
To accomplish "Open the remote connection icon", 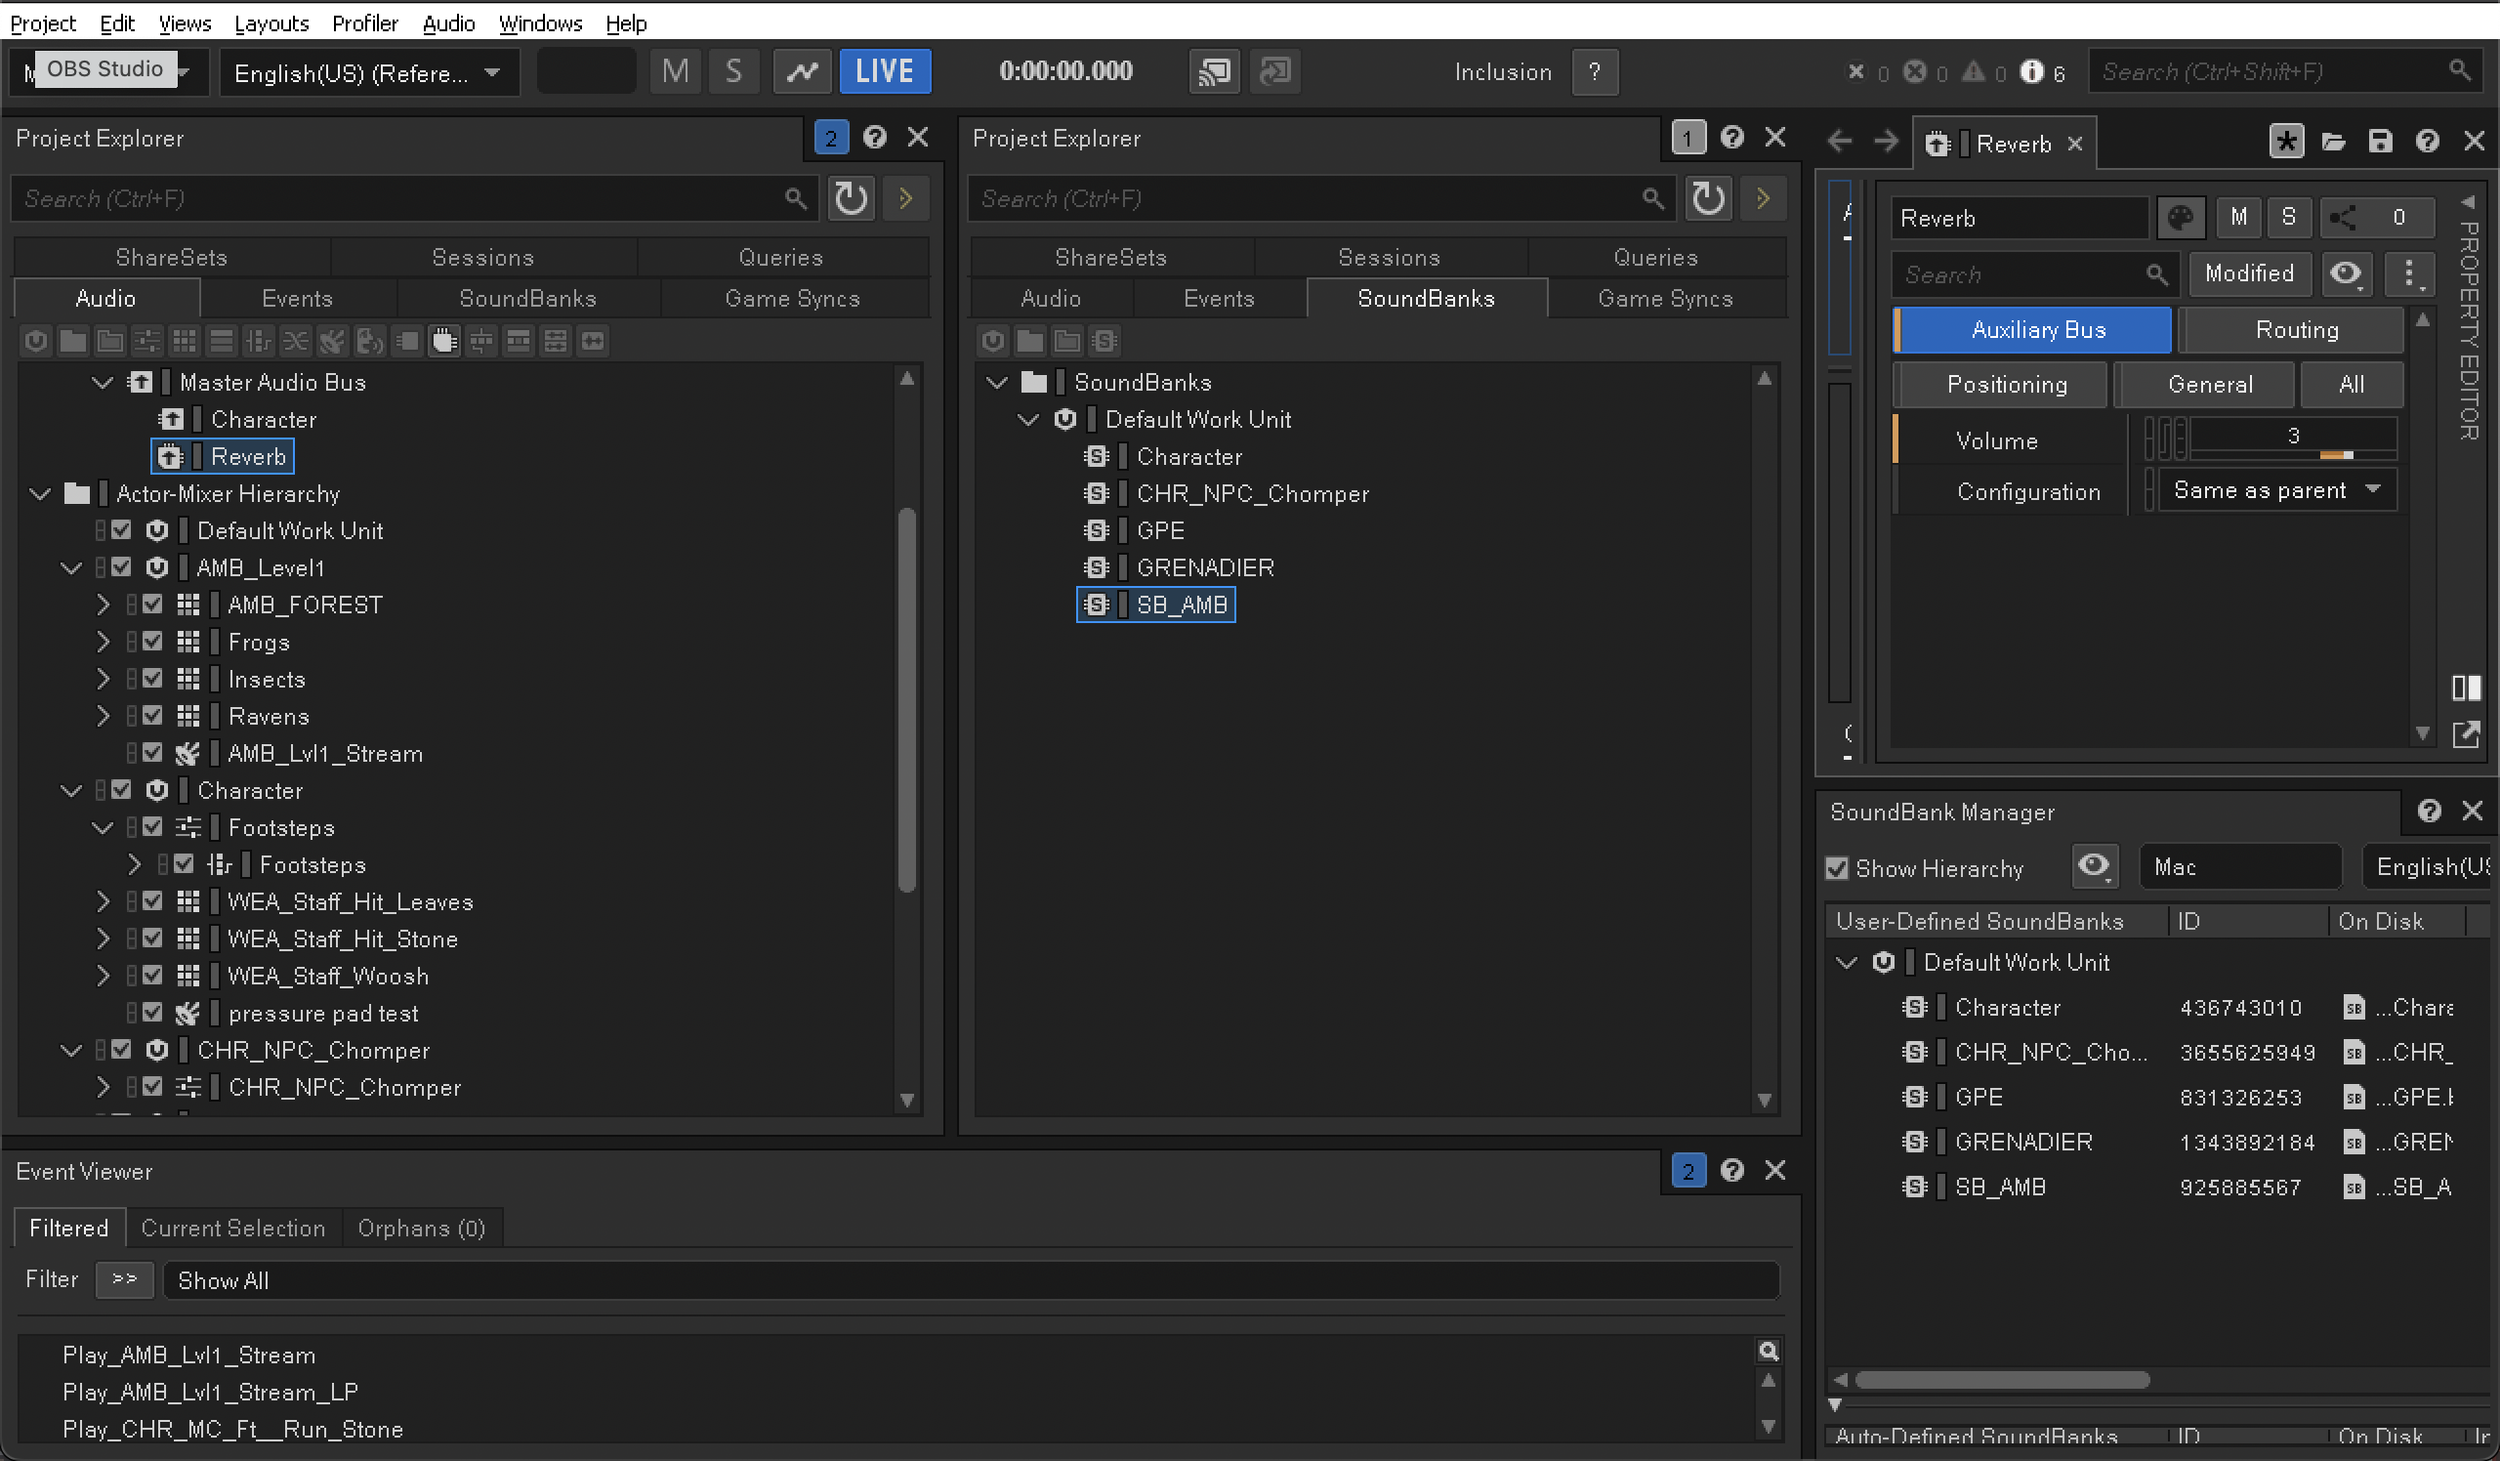I will [1214, 71].
